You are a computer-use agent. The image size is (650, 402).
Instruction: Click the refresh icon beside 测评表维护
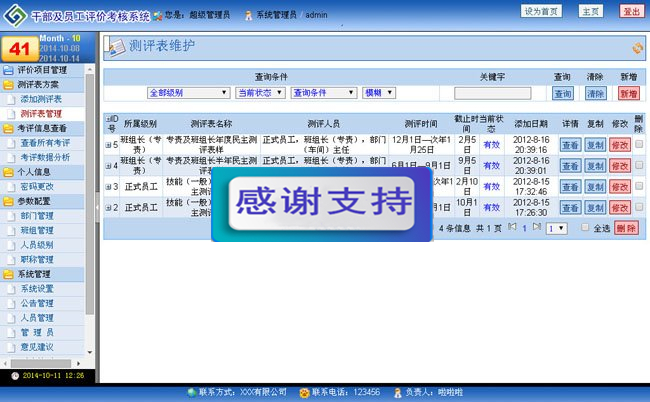click(x=638, y=48)
